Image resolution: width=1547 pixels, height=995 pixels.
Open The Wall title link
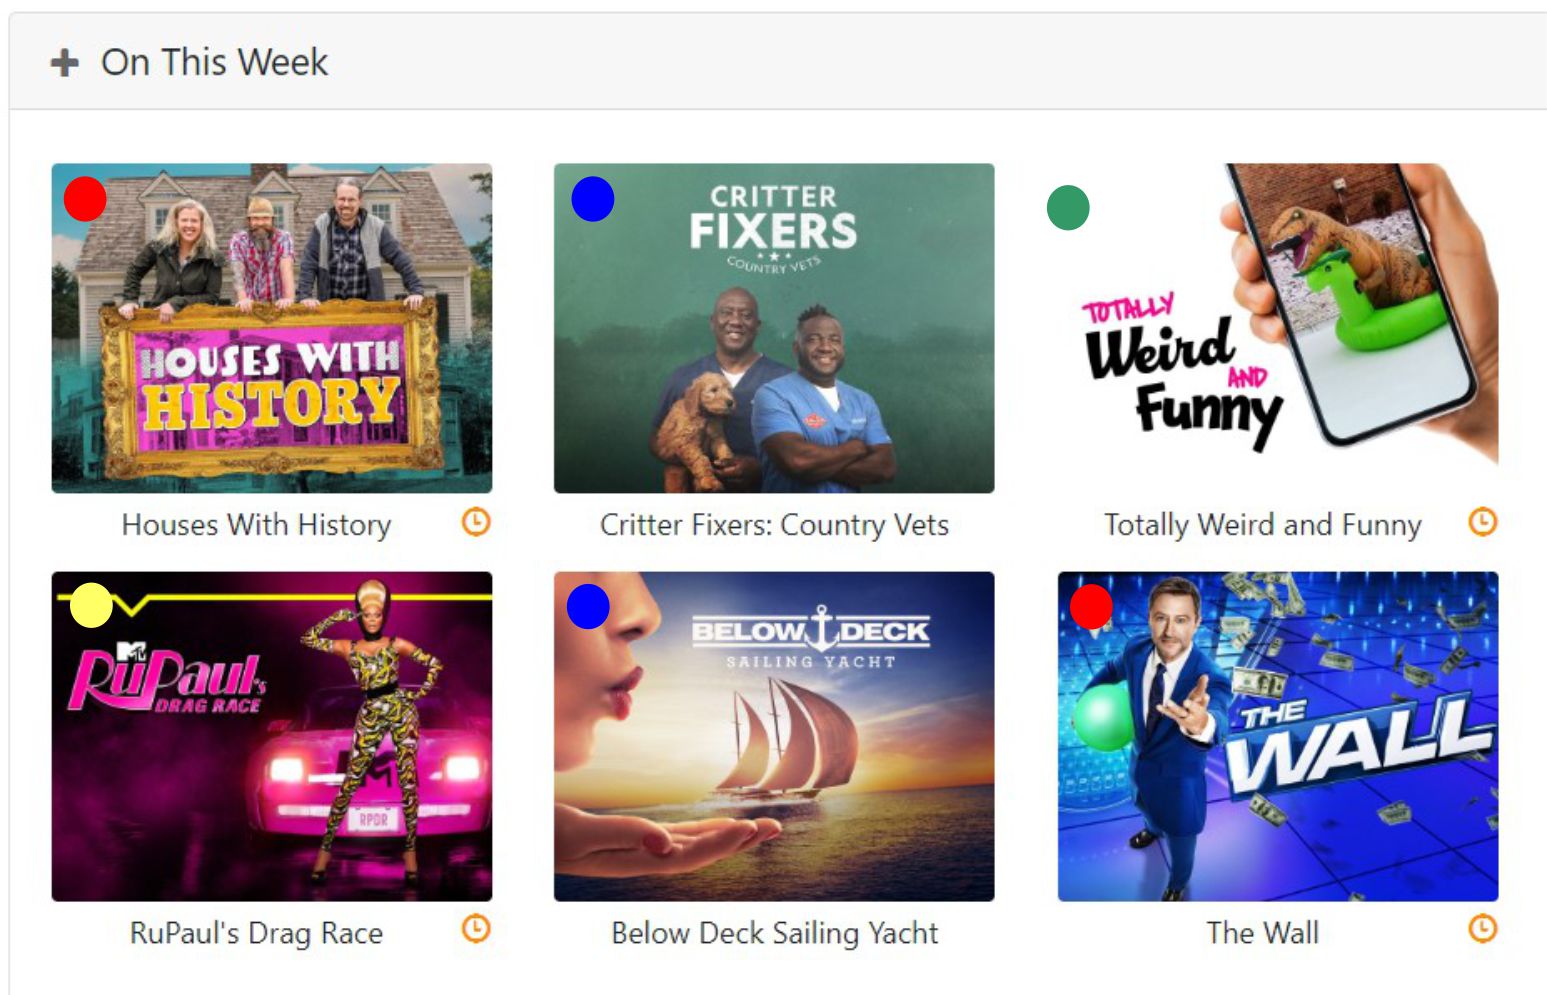[1262, 933]
